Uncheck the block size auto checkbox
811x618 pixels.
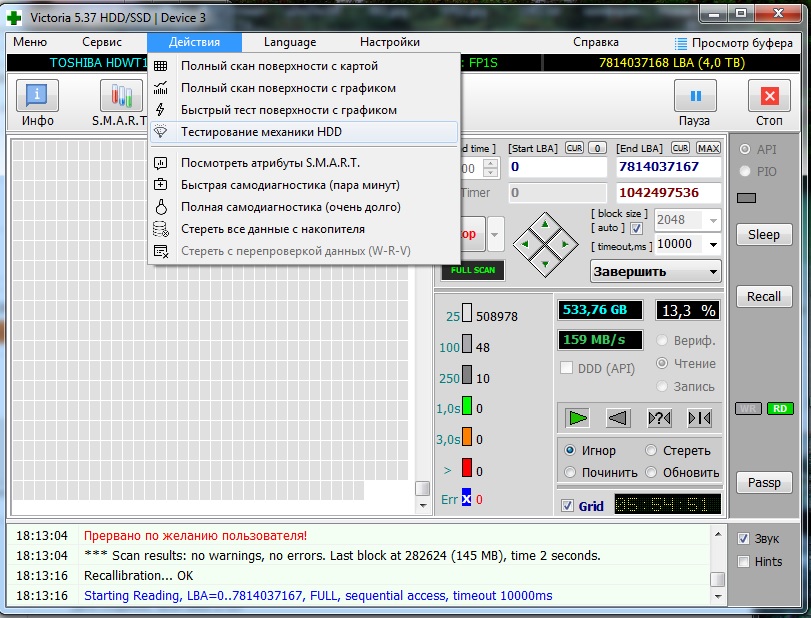637,228
